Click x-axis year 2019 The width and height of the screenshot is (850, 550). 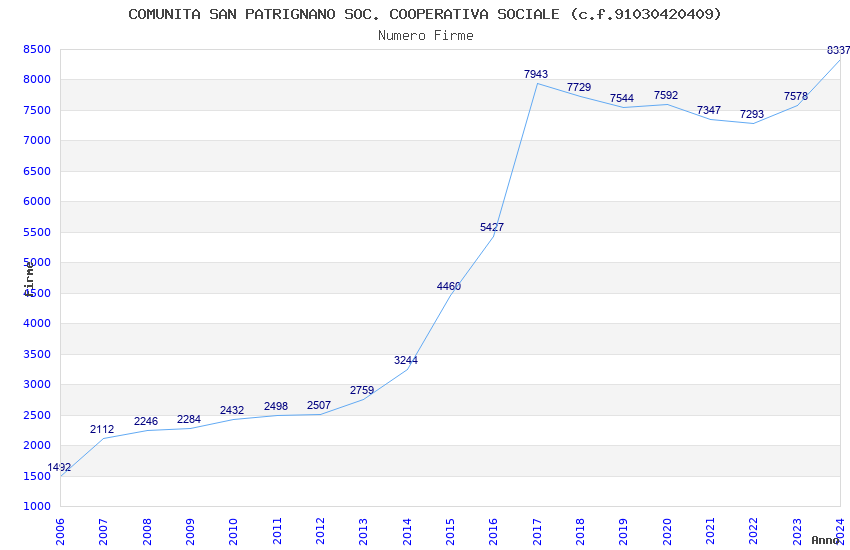pos(624,531)
